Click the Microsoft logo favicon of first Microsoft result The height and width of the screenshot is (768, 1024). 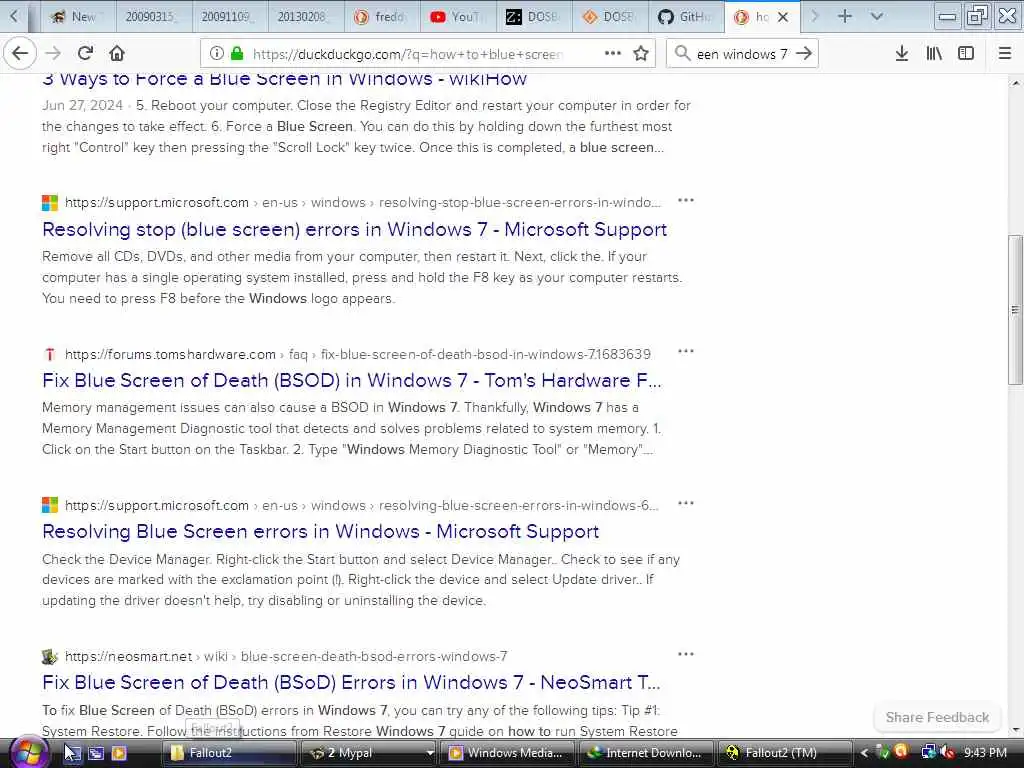[x=50, y=202]
